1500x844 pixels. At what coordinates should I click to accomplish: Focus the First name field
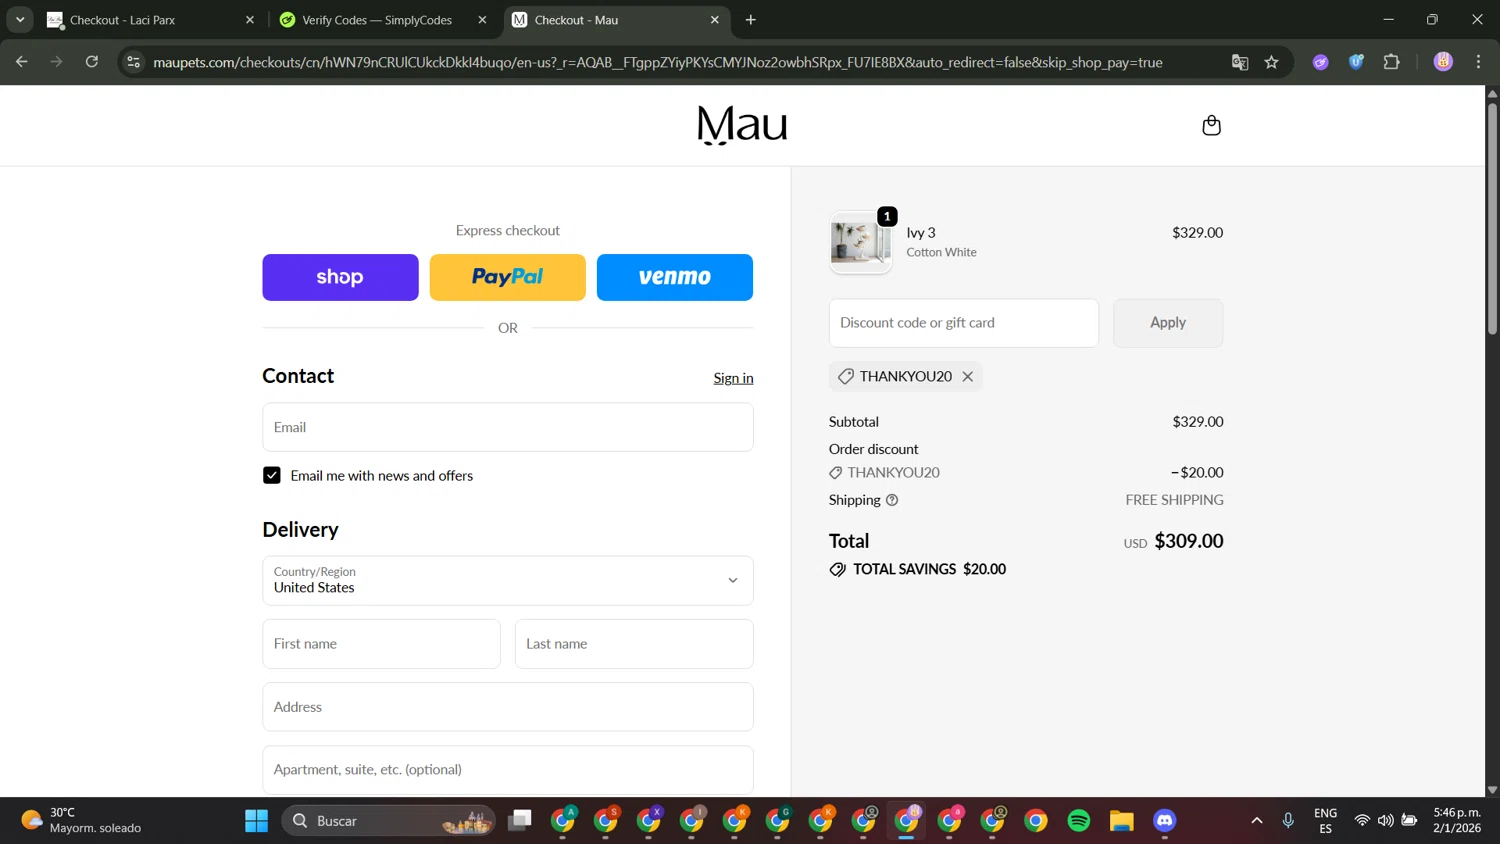pyautogui.click(x=381, y=644)
